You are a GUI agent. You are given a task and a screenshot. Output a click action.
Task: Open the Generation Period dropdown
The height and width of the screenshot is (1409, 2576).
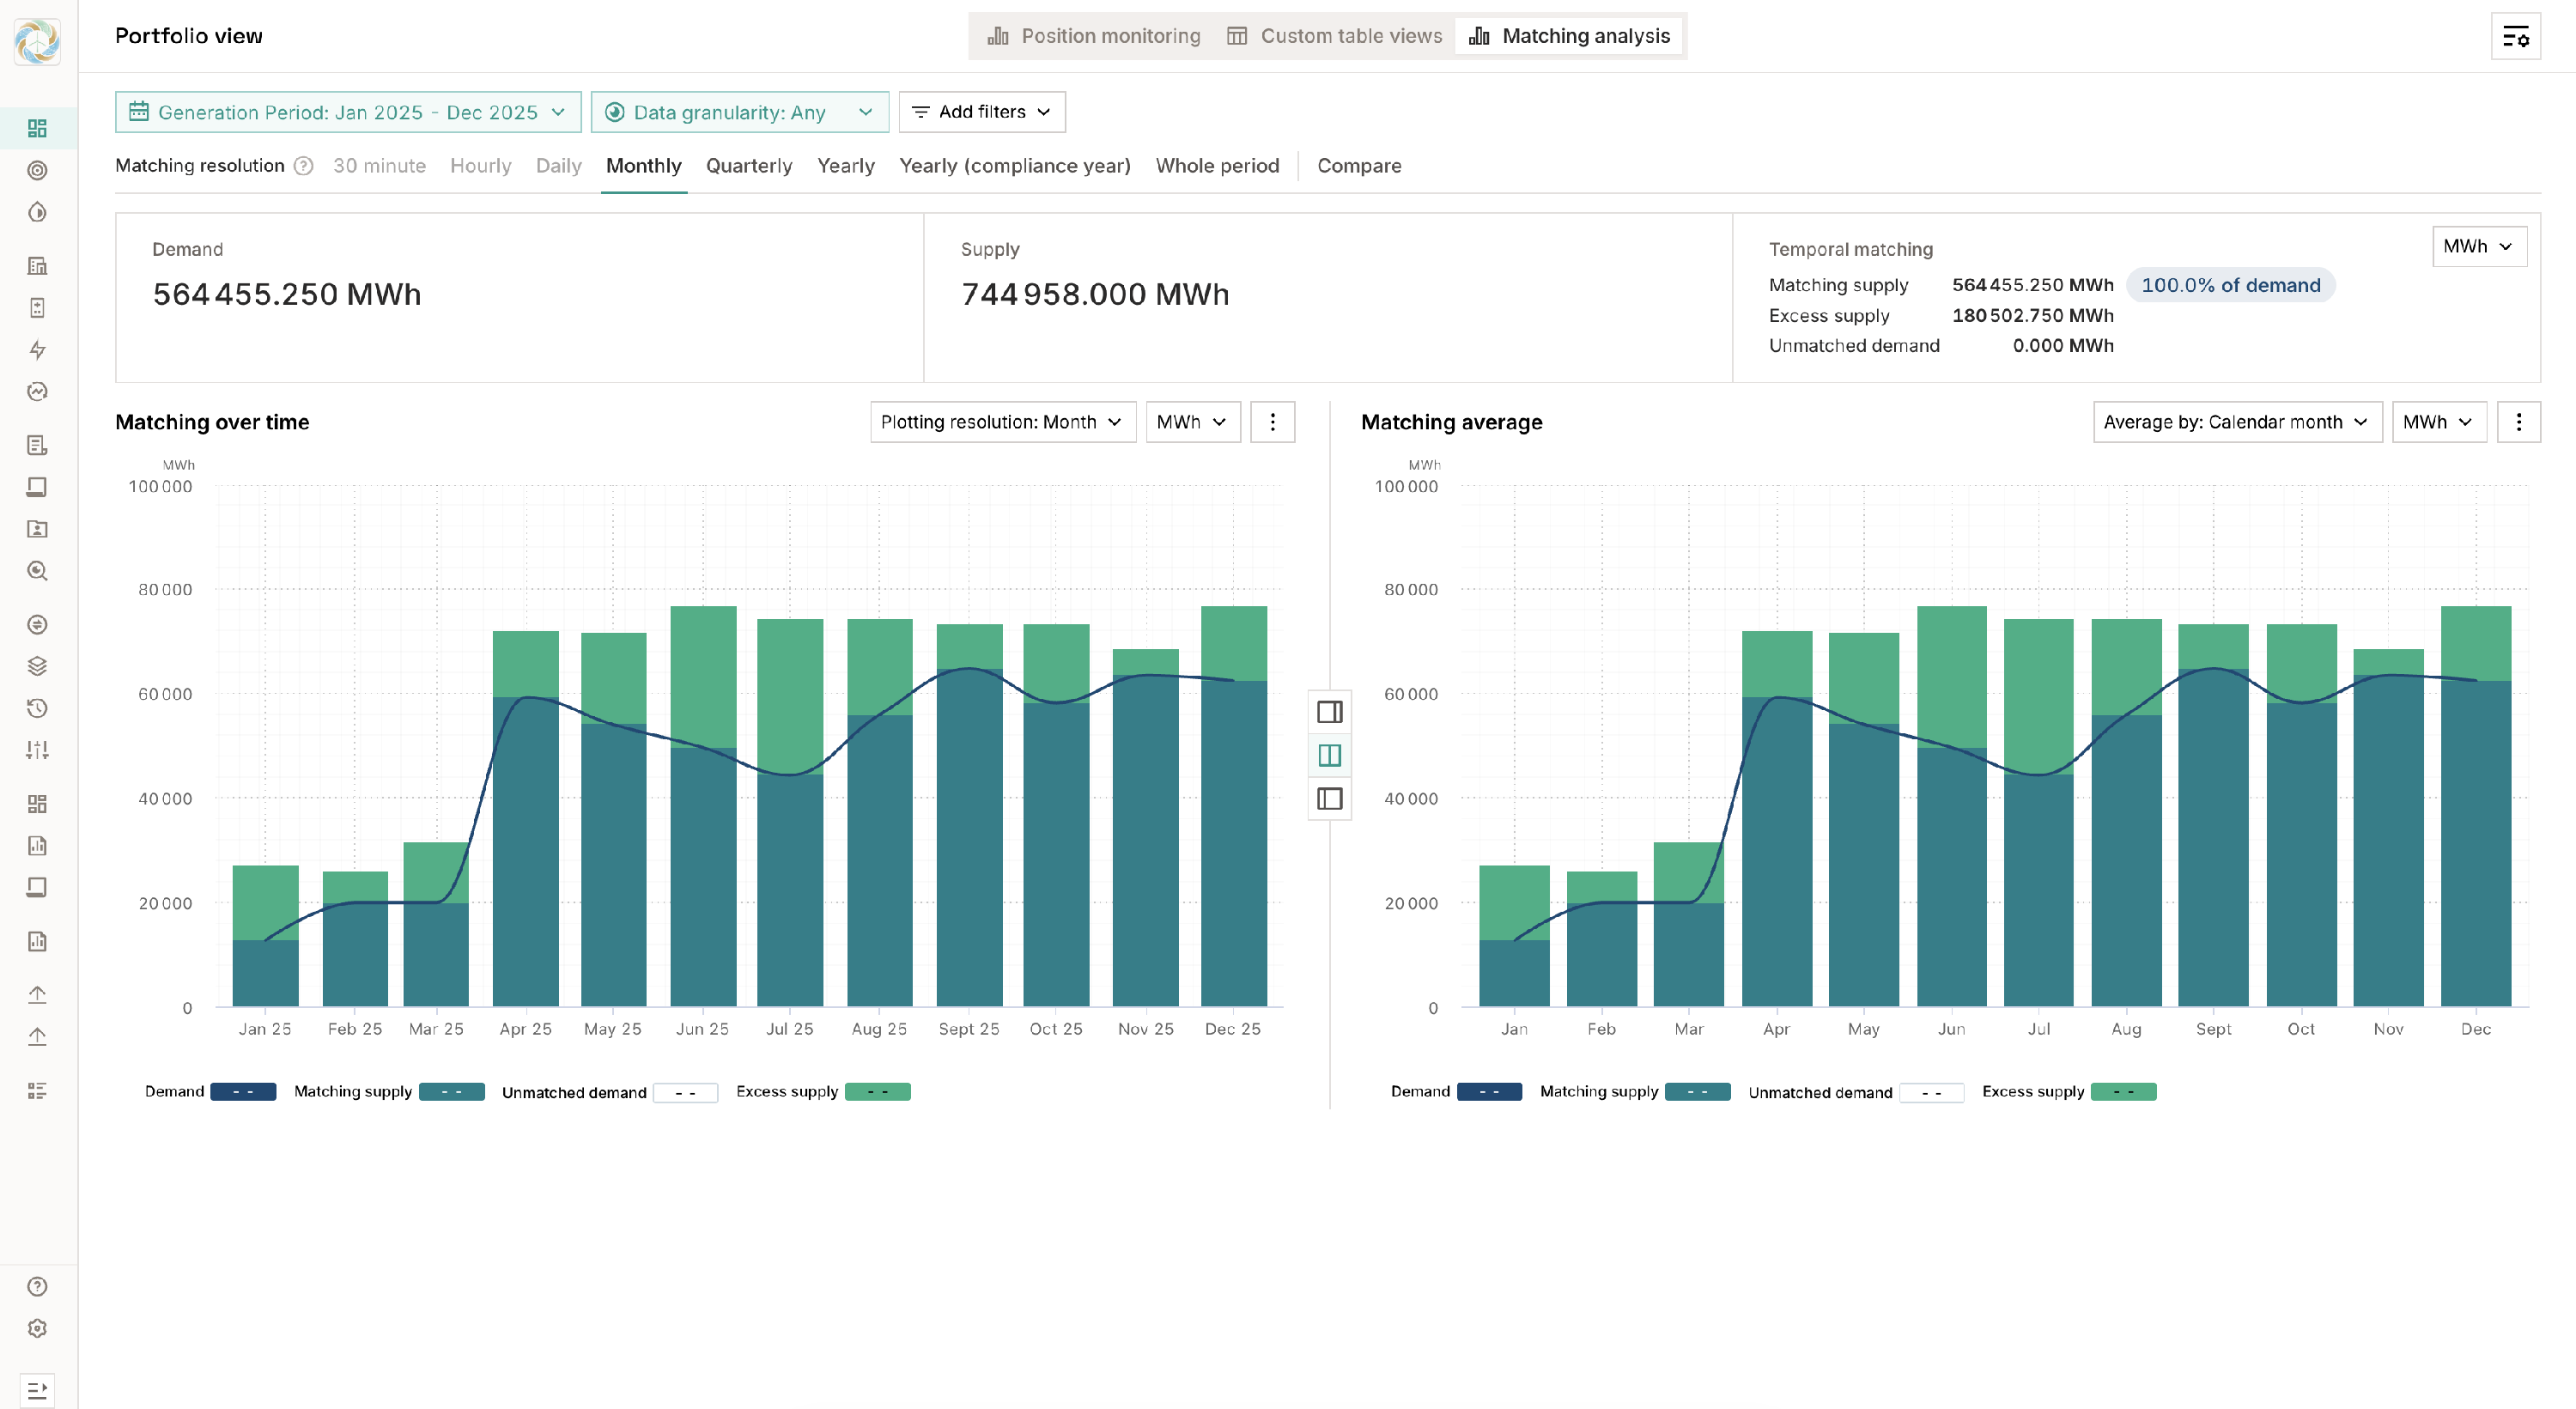[x=348, y=112]
